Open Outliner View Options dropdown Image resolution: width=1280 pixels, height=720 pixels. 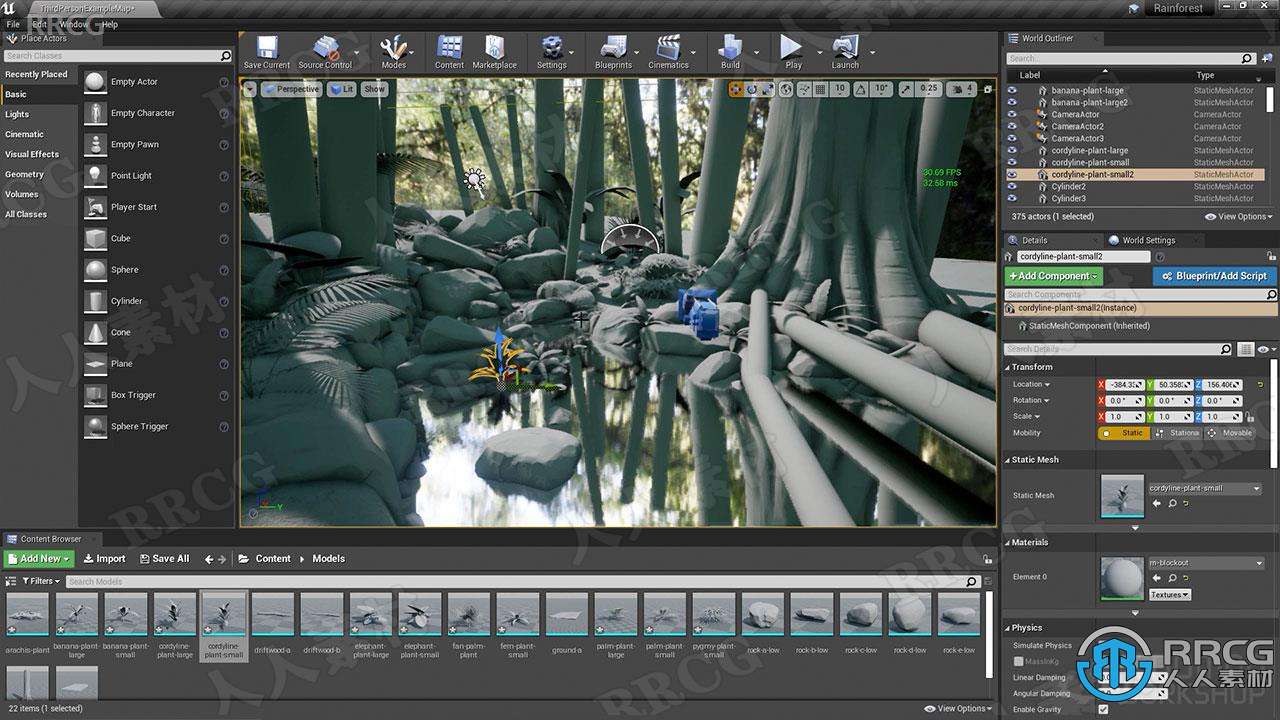coord(1239,216)
